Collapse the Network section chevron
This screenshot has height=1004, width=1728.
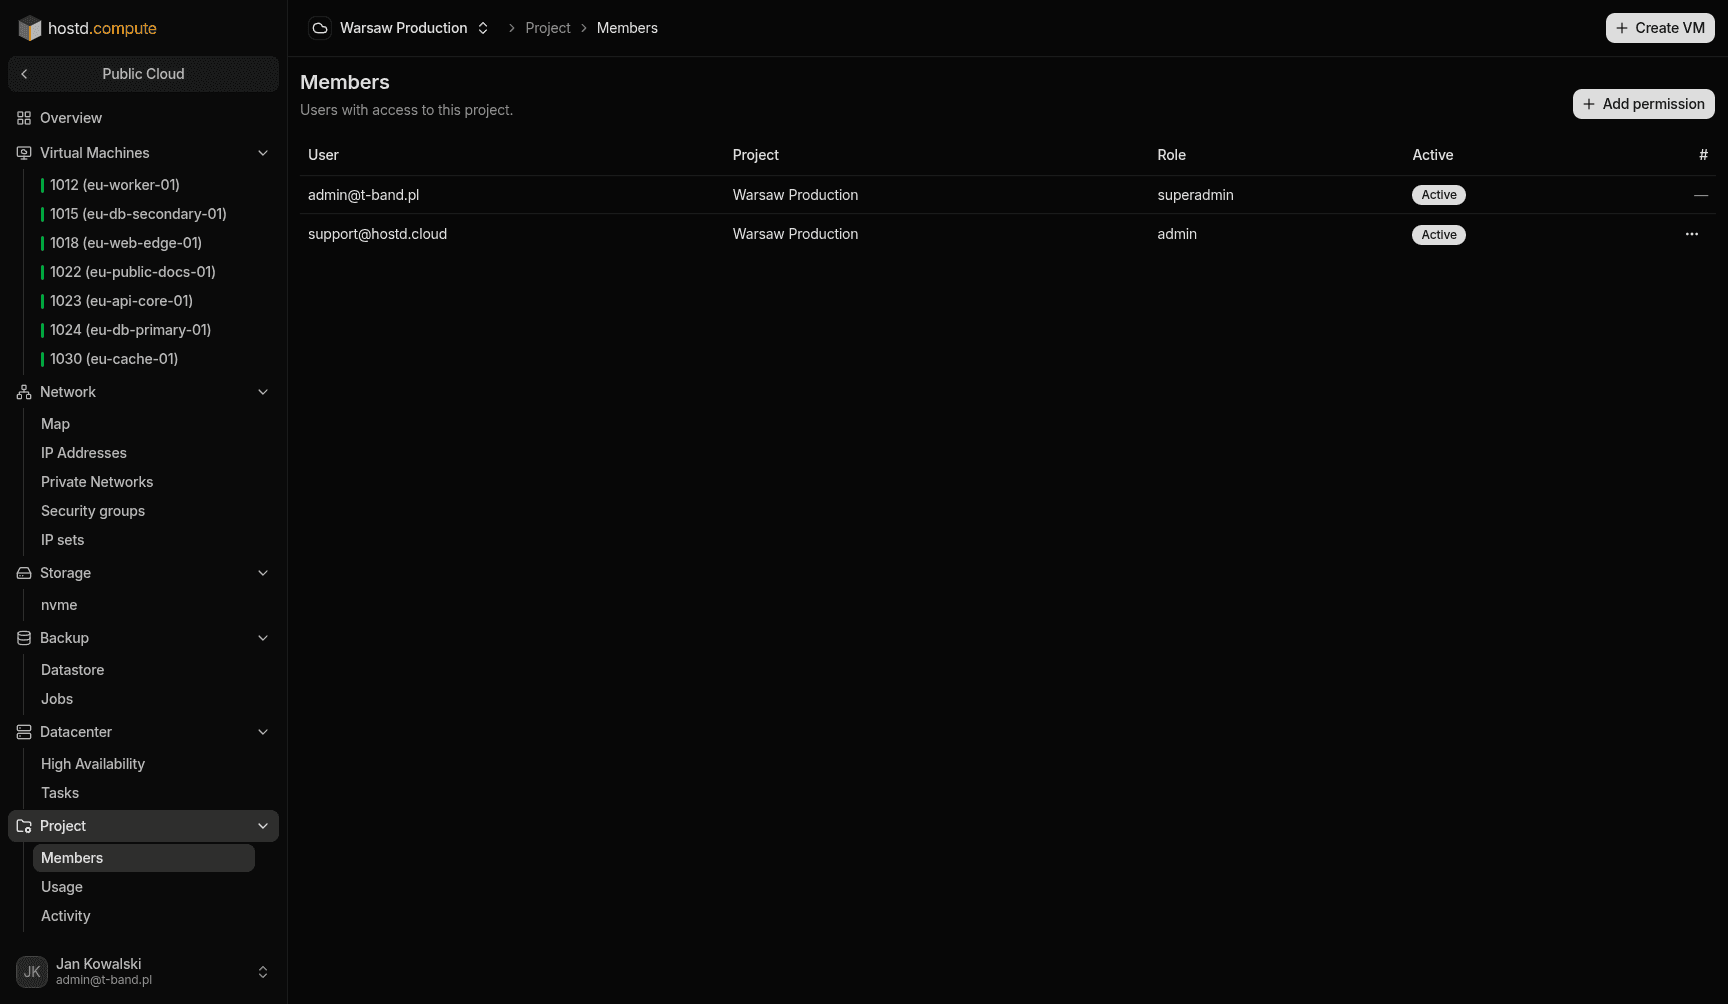pyautogui.click(x=263, y=392)
